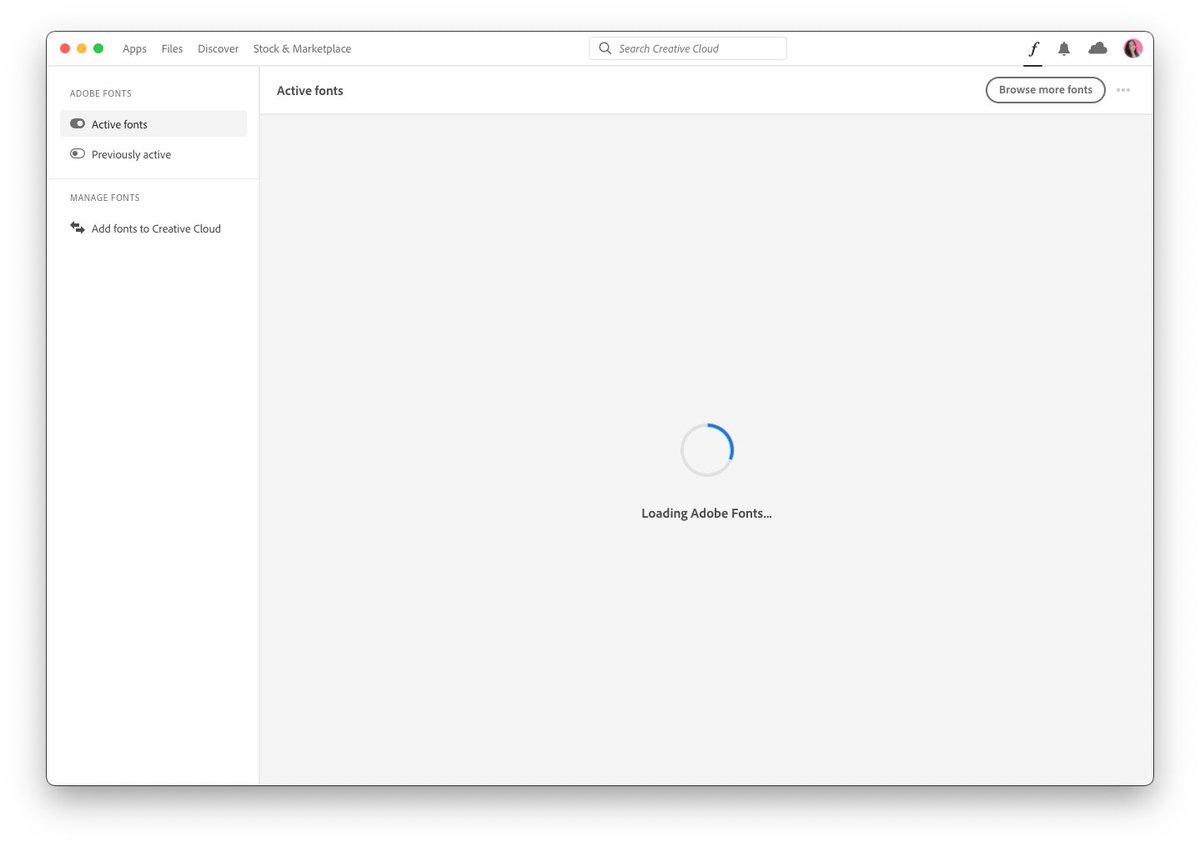This screenshot has height=847, width=1200.
Task: Open the user profile avatar
Action: [1133, 48]
